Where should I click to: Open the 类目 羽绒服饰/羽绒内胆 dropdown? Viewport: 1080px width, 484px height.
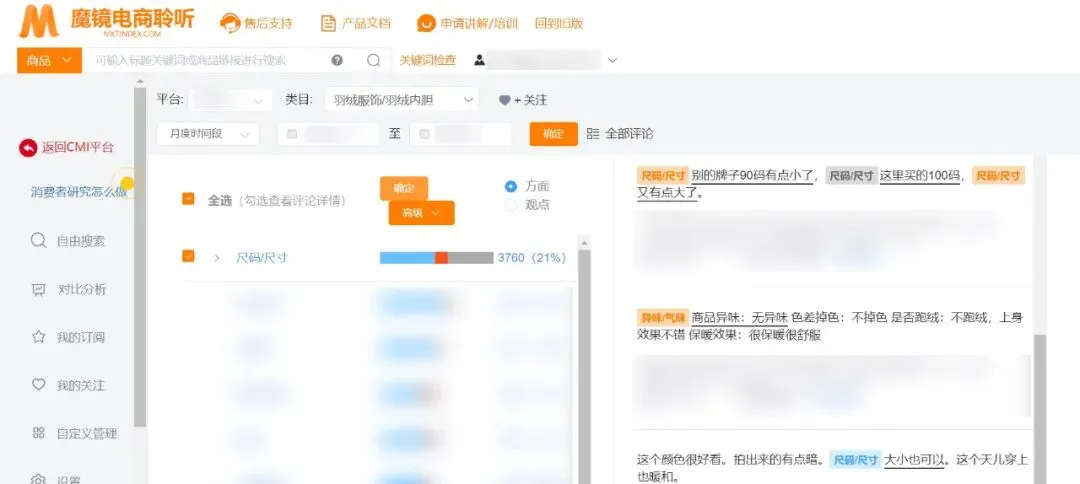402,101
